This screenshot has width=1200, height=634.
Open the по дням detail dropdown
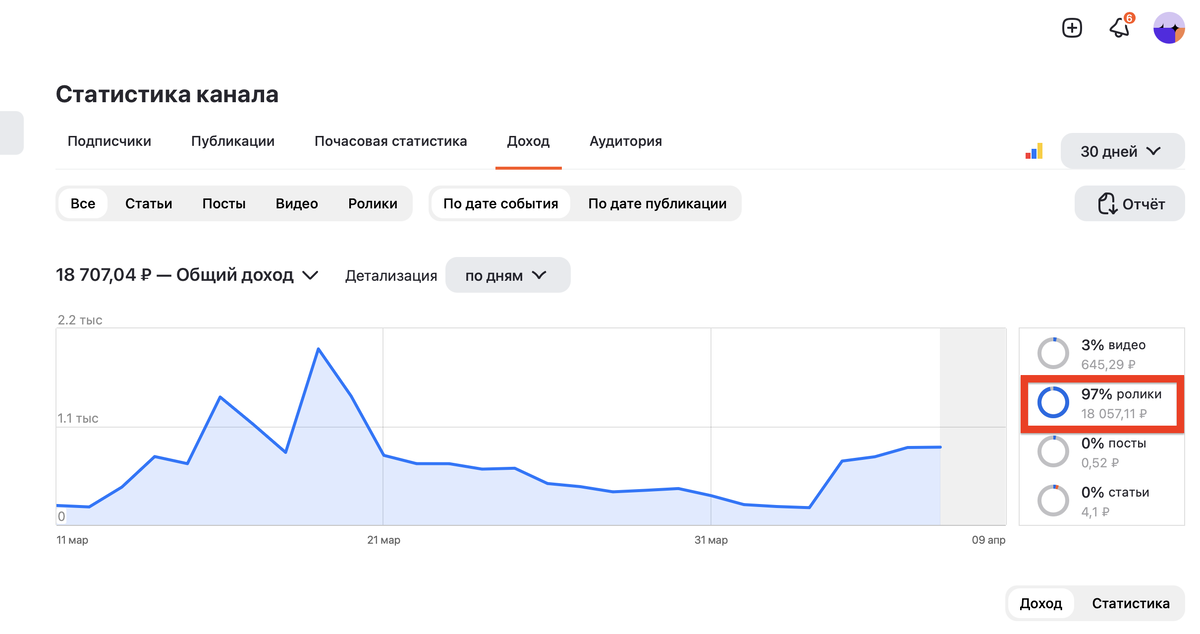click(x=507, y=274)
